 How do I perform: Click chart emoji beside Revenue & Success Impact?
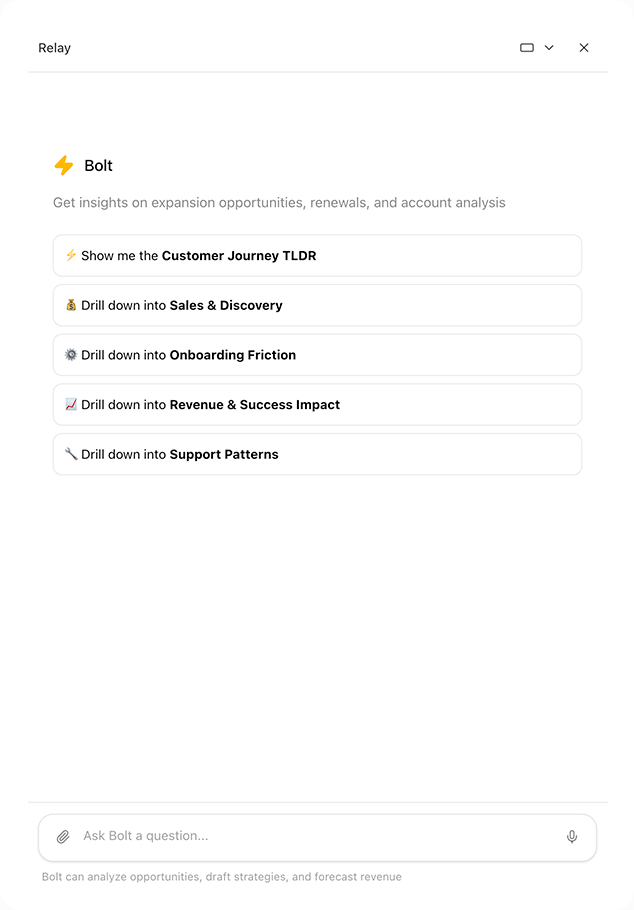(71, 405)
